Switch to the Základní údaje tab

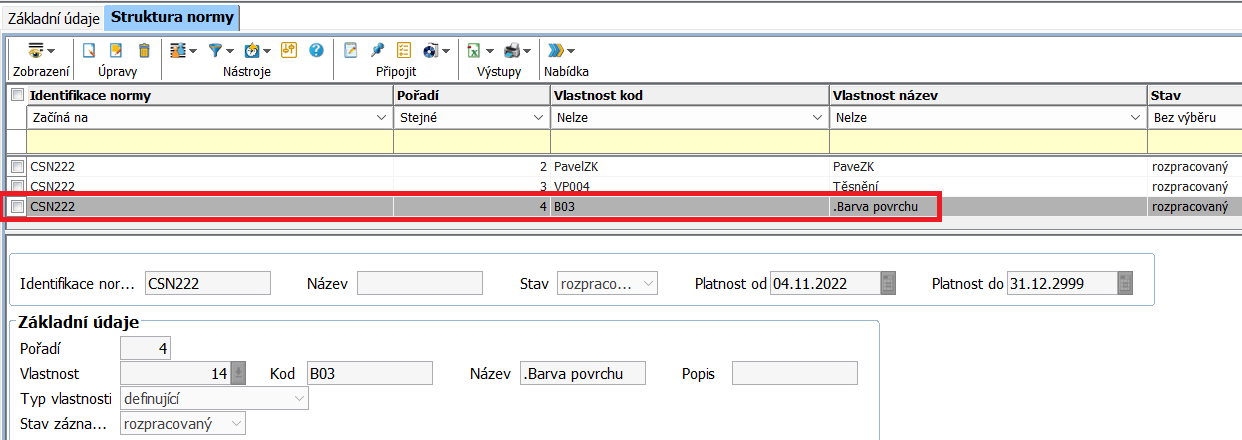point(53,17)
